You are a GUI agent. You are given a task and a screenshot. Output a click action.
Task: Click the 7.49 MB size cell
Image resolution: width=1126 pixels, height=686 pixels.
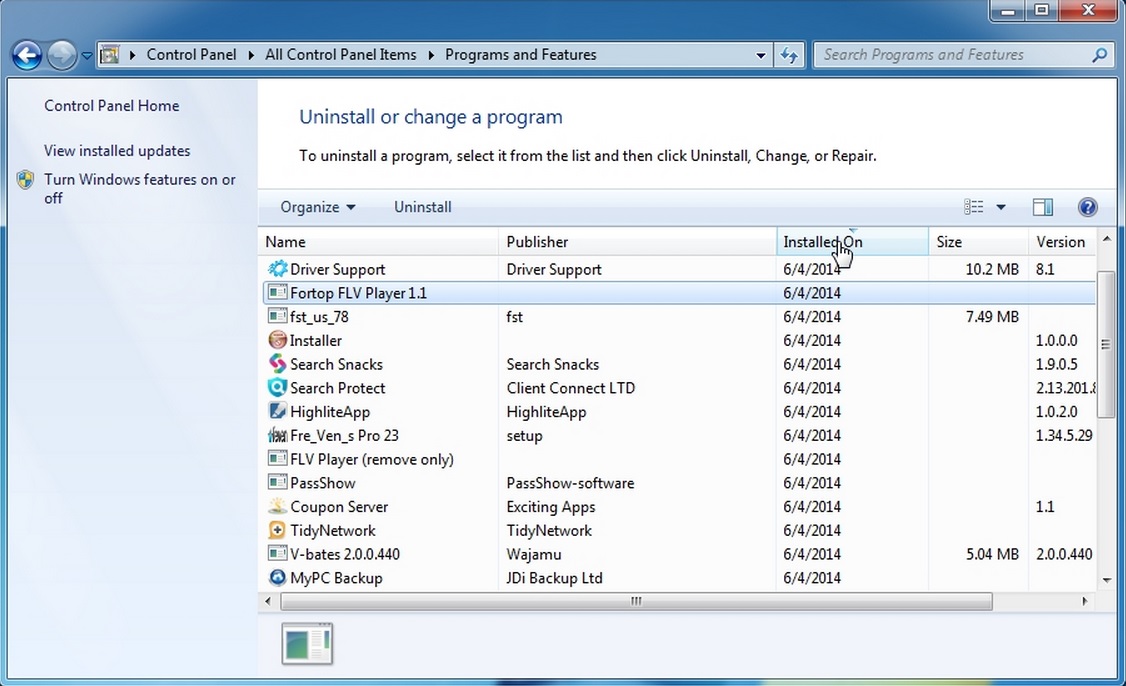(992, 317)
